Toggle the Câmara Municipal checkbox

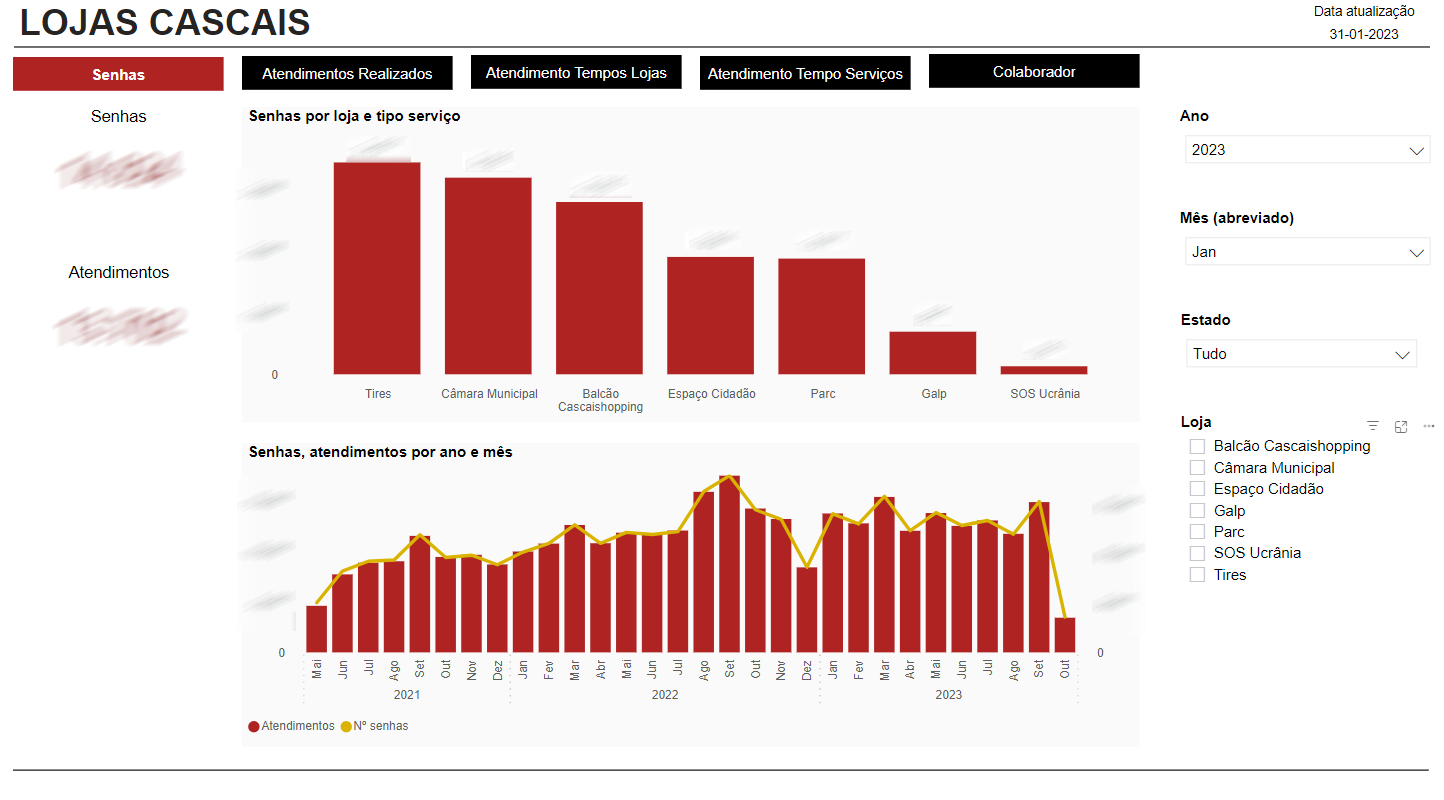pyautogui.click(x=1197, y=468)
